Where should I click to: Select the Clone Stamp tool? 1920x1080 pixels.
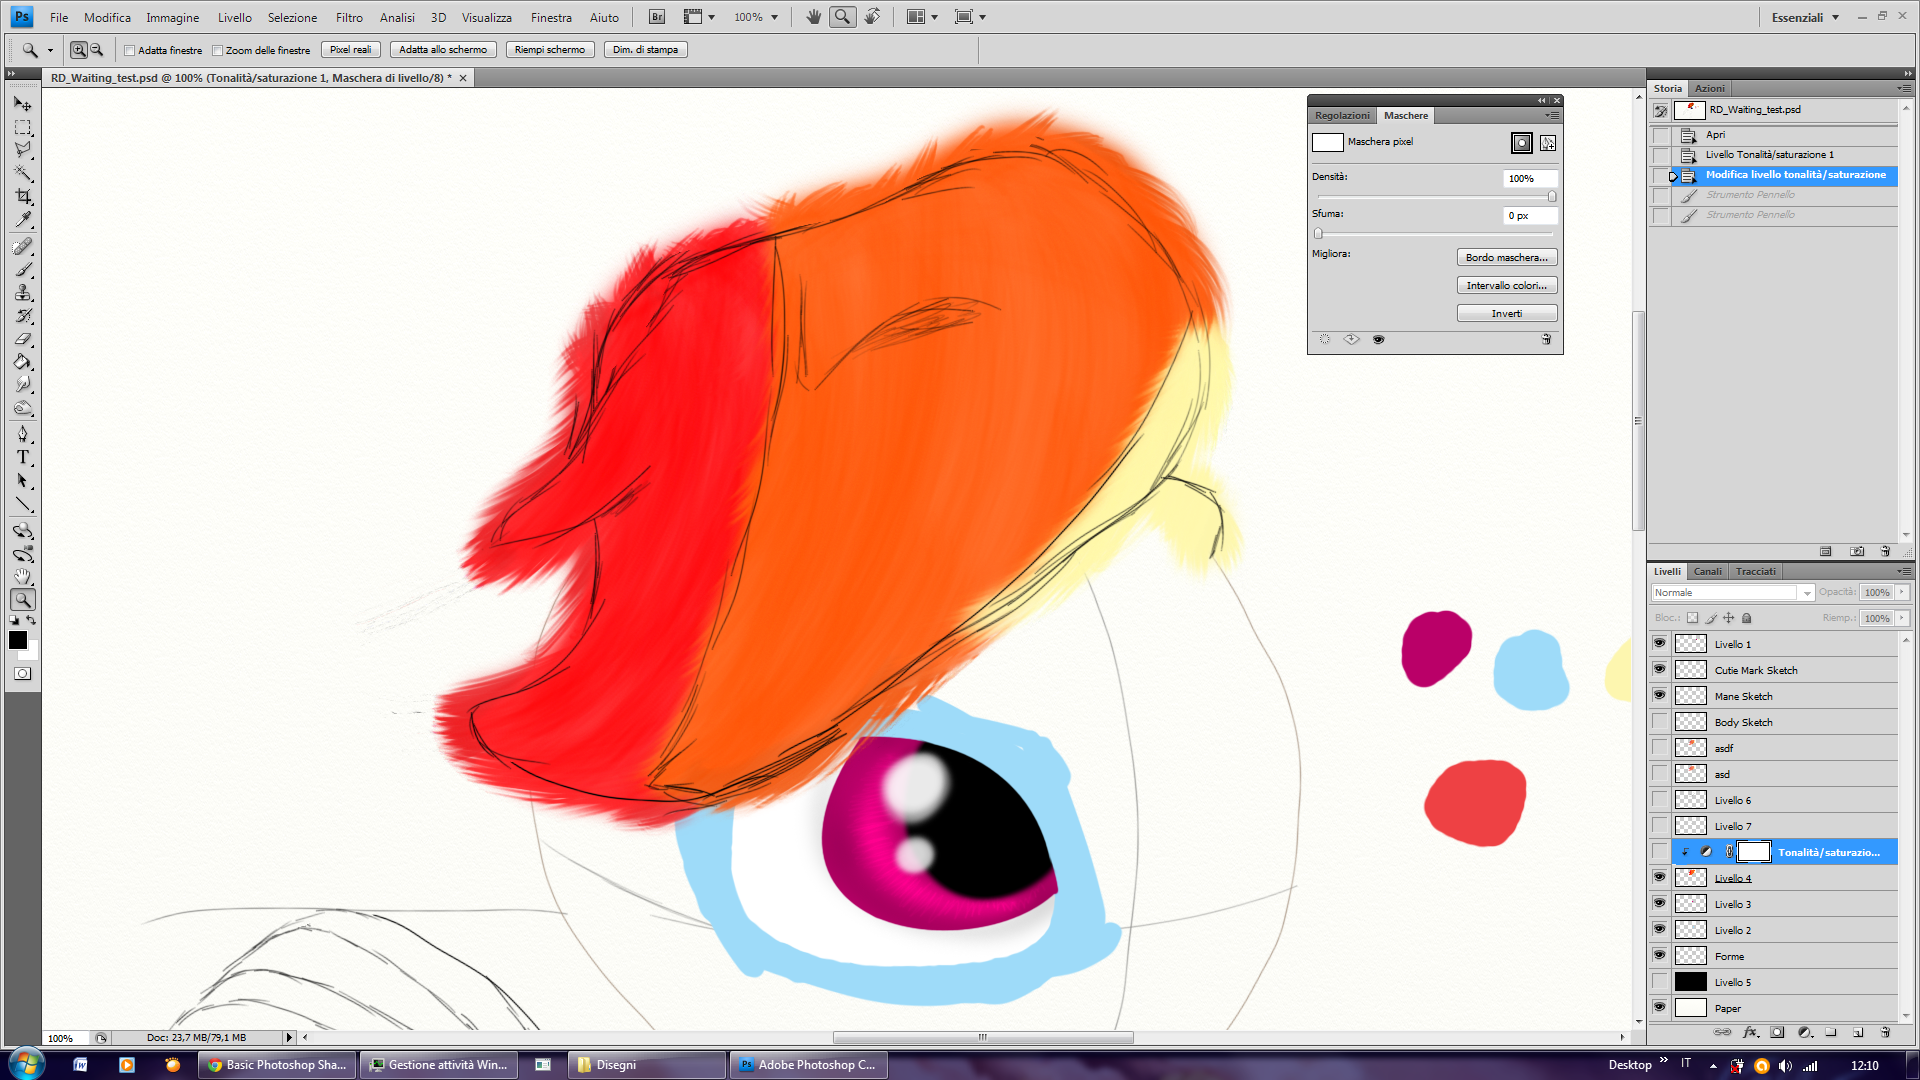tap(23, 293)
